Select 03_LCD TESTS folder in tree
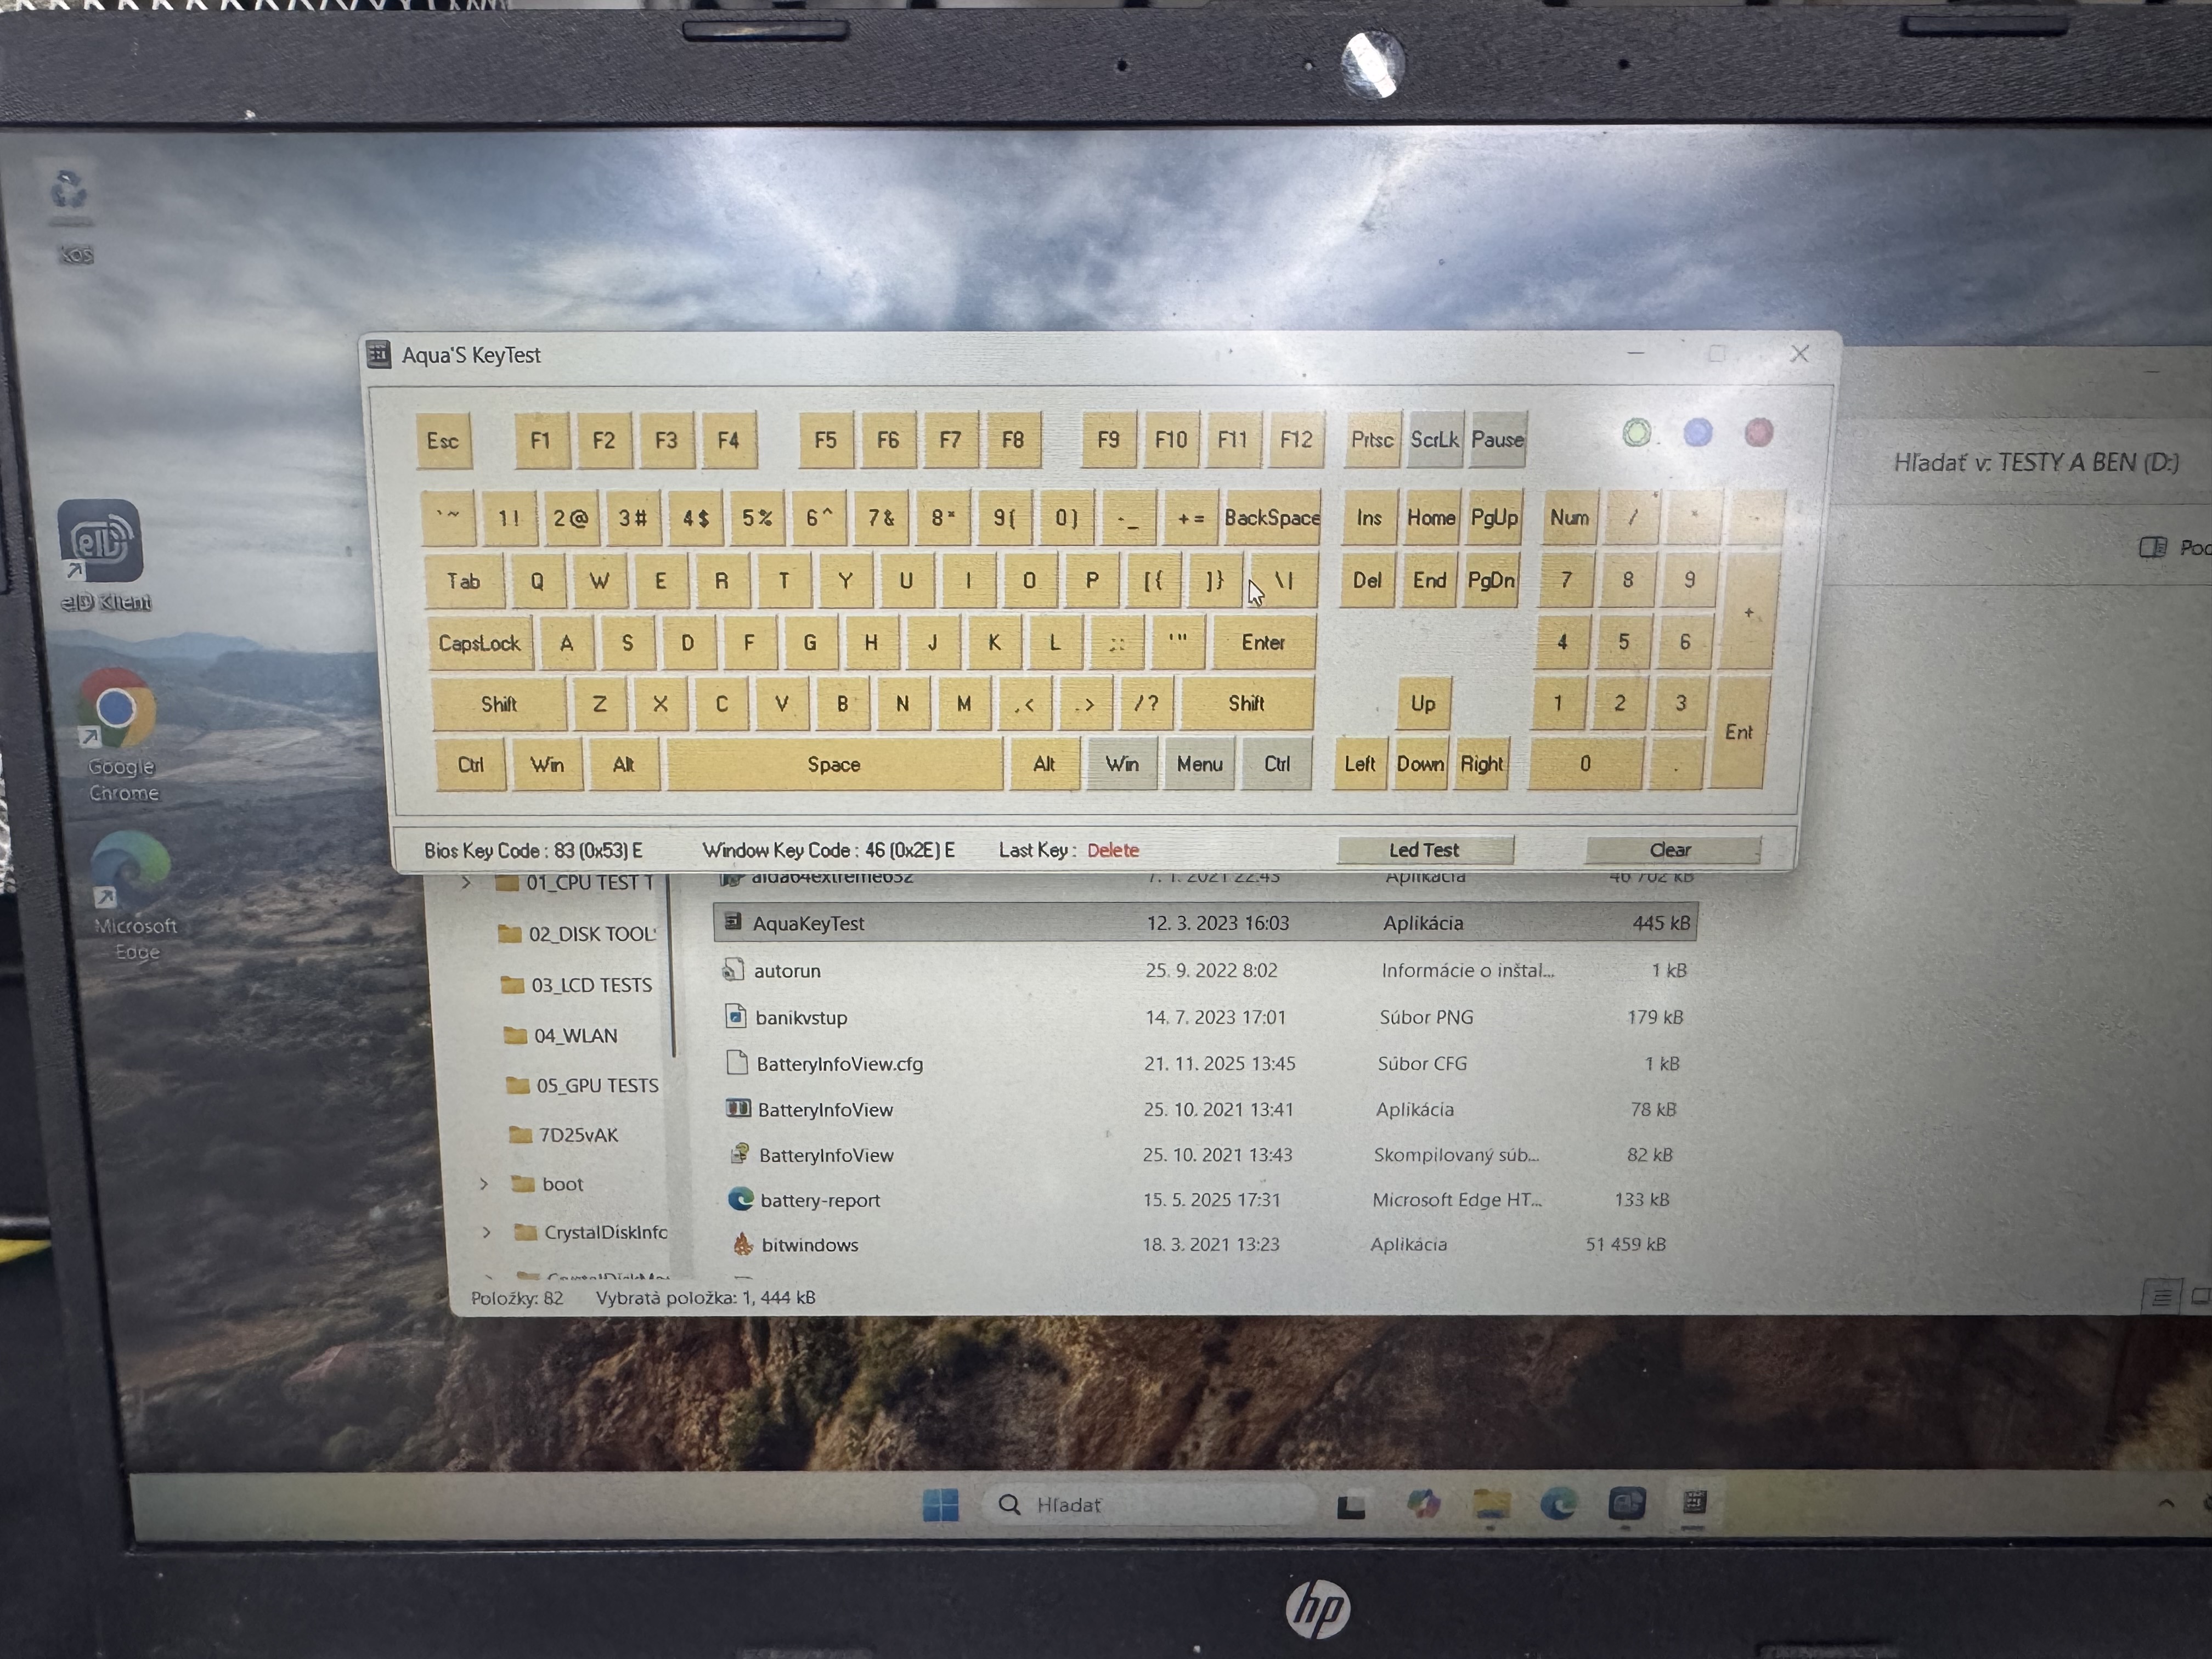Viewport: 2212px width, 1659px height. (x=577, y=985)
